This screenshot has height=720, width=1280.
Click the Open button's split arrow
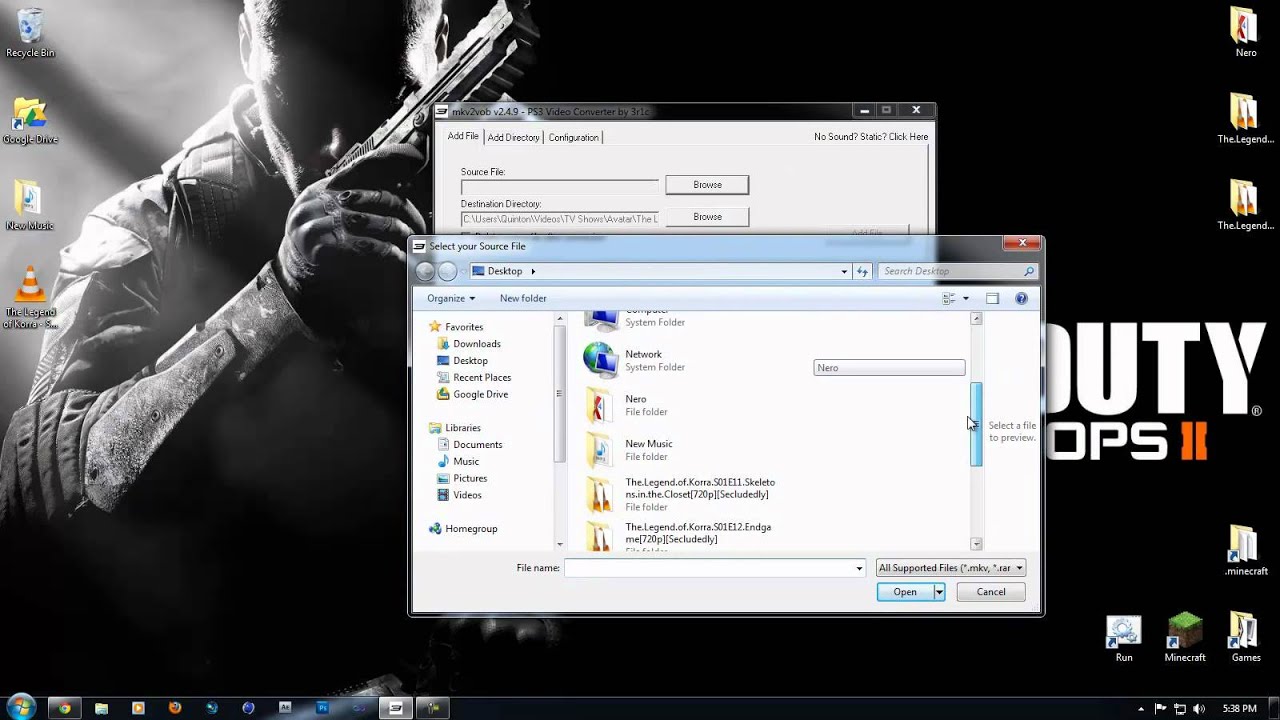tap(939, 592)
